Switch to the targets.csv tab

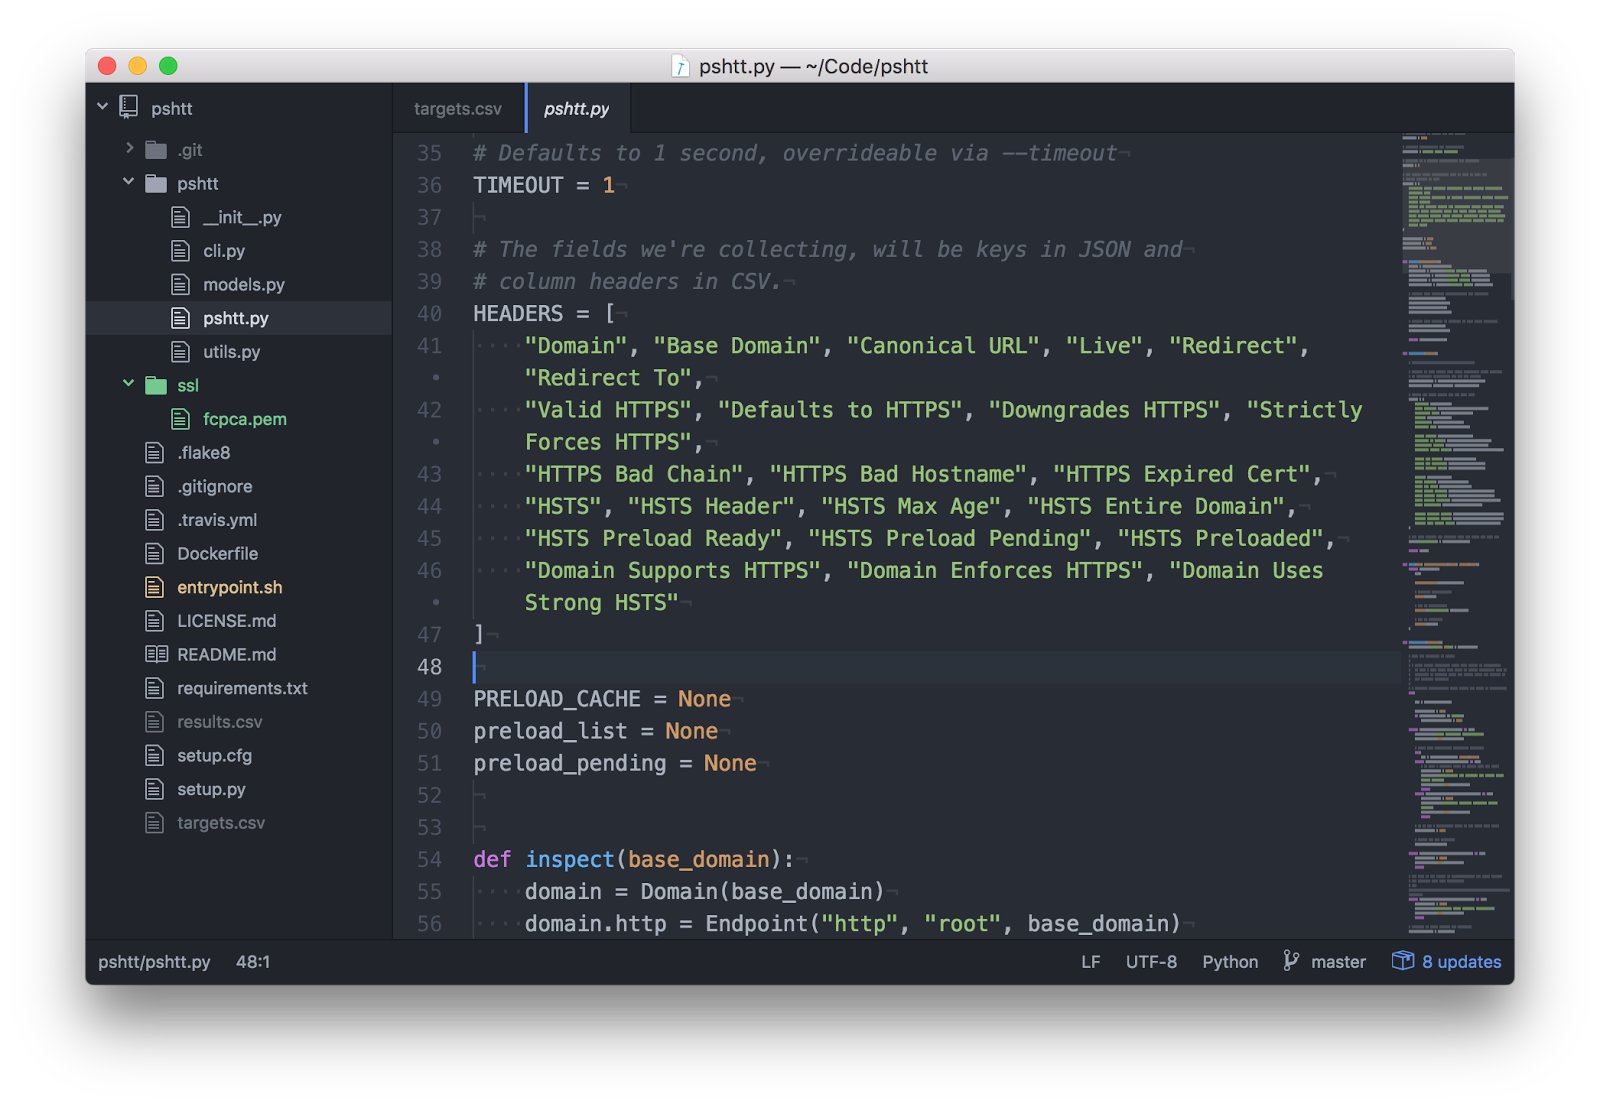(x=458, y=108)
